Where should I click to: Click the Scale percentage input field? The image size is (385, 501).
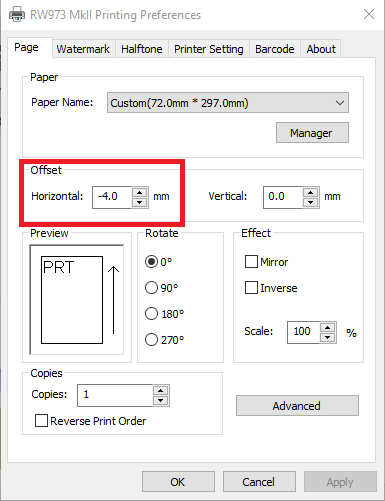coord(303,332)
